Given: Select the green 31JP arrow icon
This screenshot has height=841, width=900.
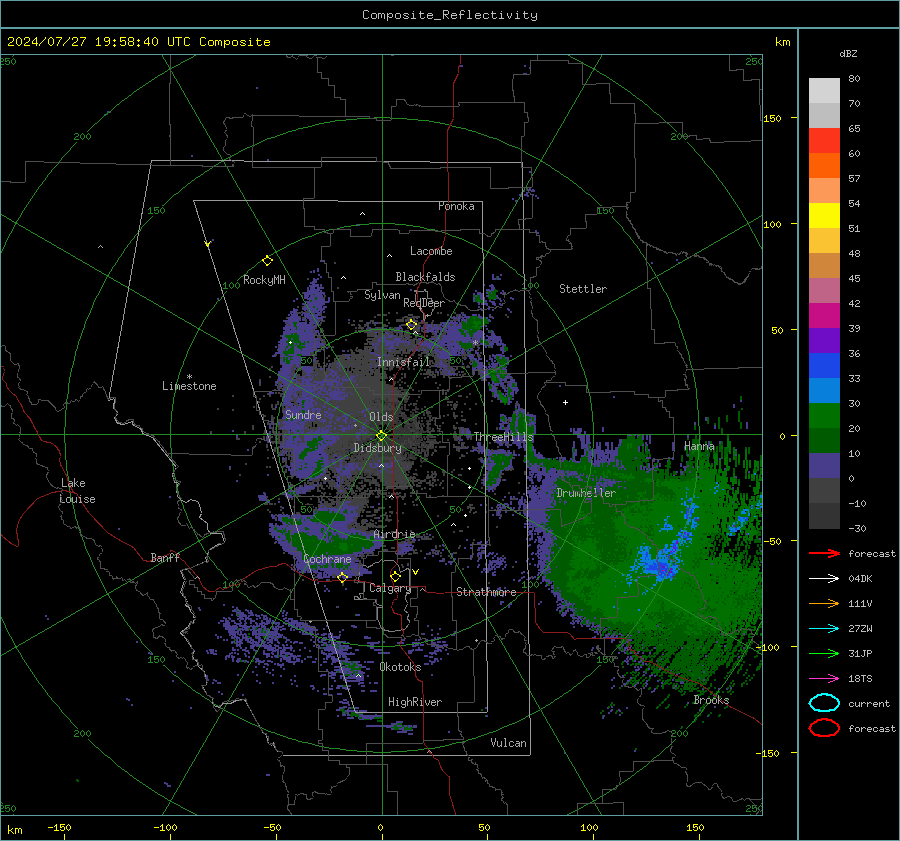Looking at the screenshot, I should [824, 653].
